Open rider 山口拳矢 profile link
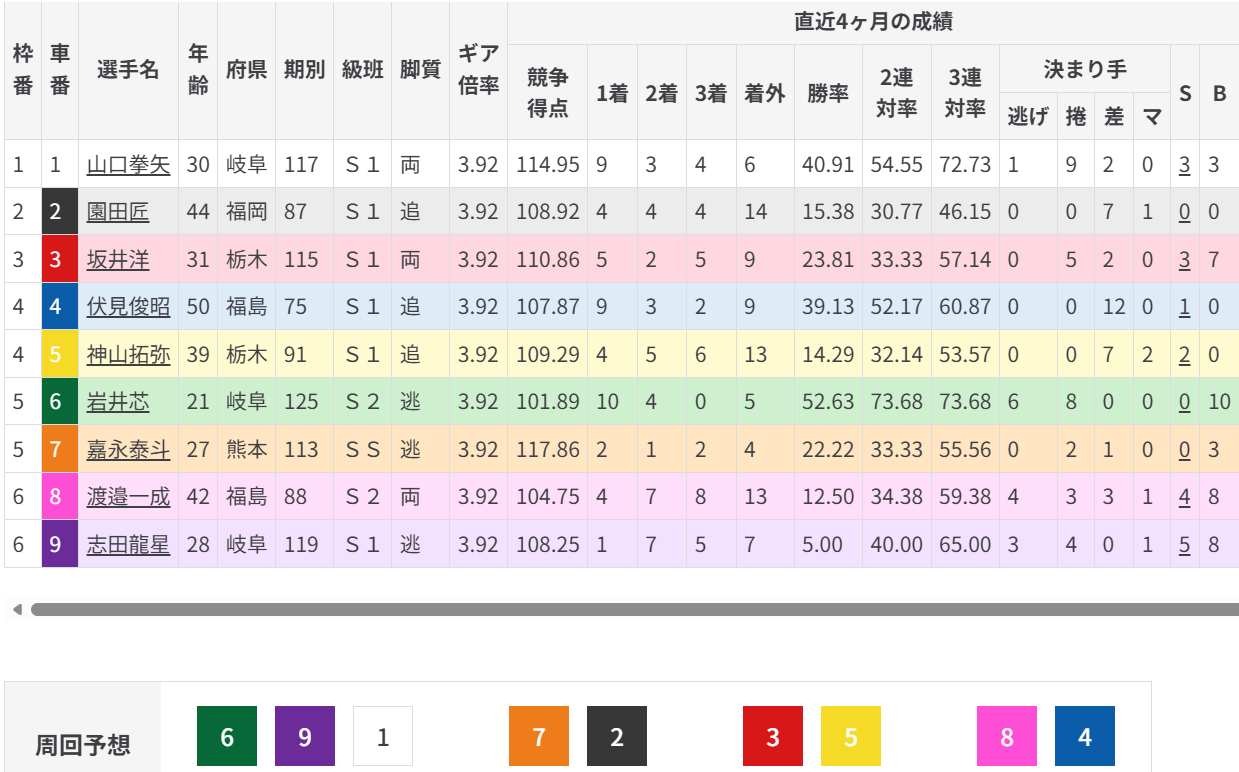Screen dimensions: 1239x772 click(128, 164)
